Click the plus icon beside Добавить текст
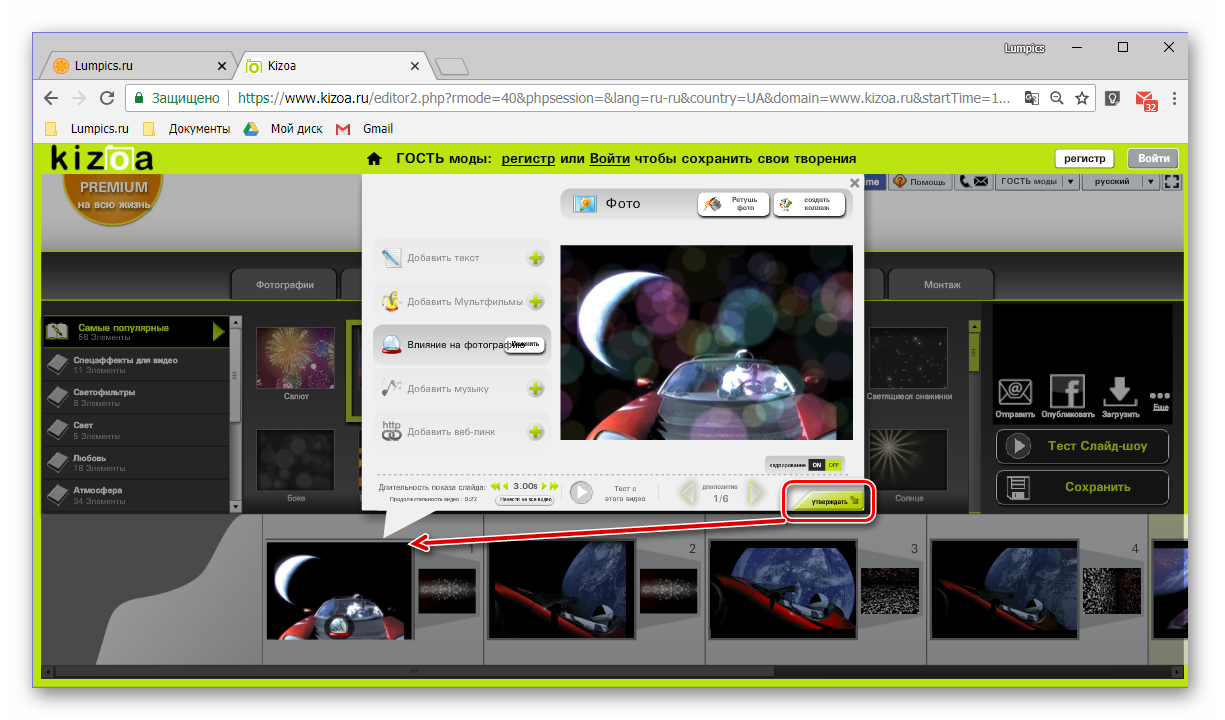The height and width of the screenshot is (720, 1225). click(x=536, y=259)
